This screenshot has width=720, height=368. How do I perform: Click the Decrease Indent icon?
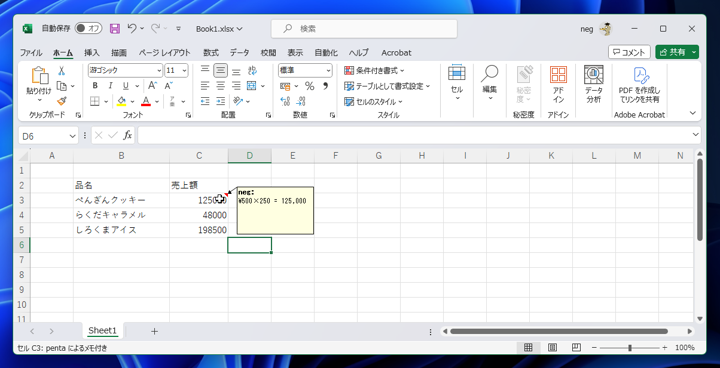tap(205, 101)
